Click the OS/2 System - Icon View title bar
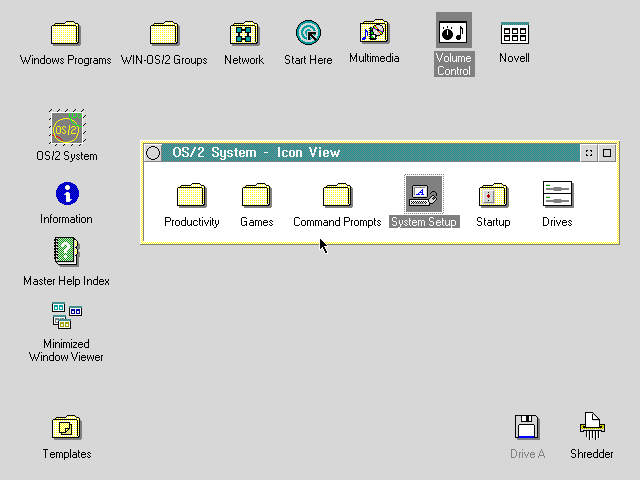This screenshot has height=480, width=640. point(371,153)
